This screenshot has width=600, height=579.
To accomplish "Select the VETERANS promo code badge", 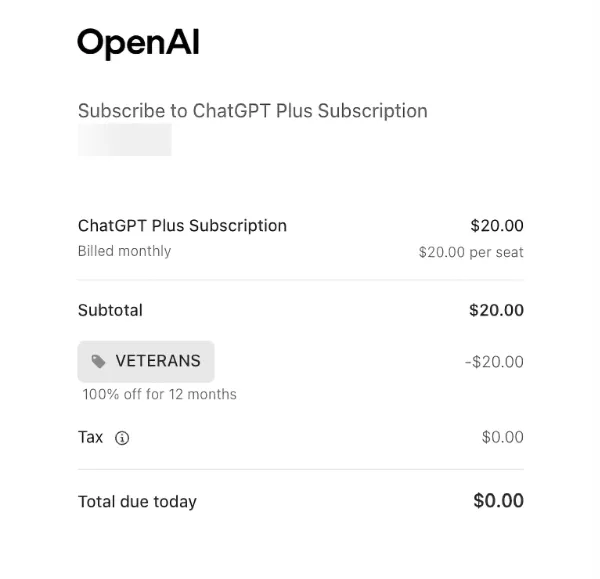I will (x=146, y=362).
